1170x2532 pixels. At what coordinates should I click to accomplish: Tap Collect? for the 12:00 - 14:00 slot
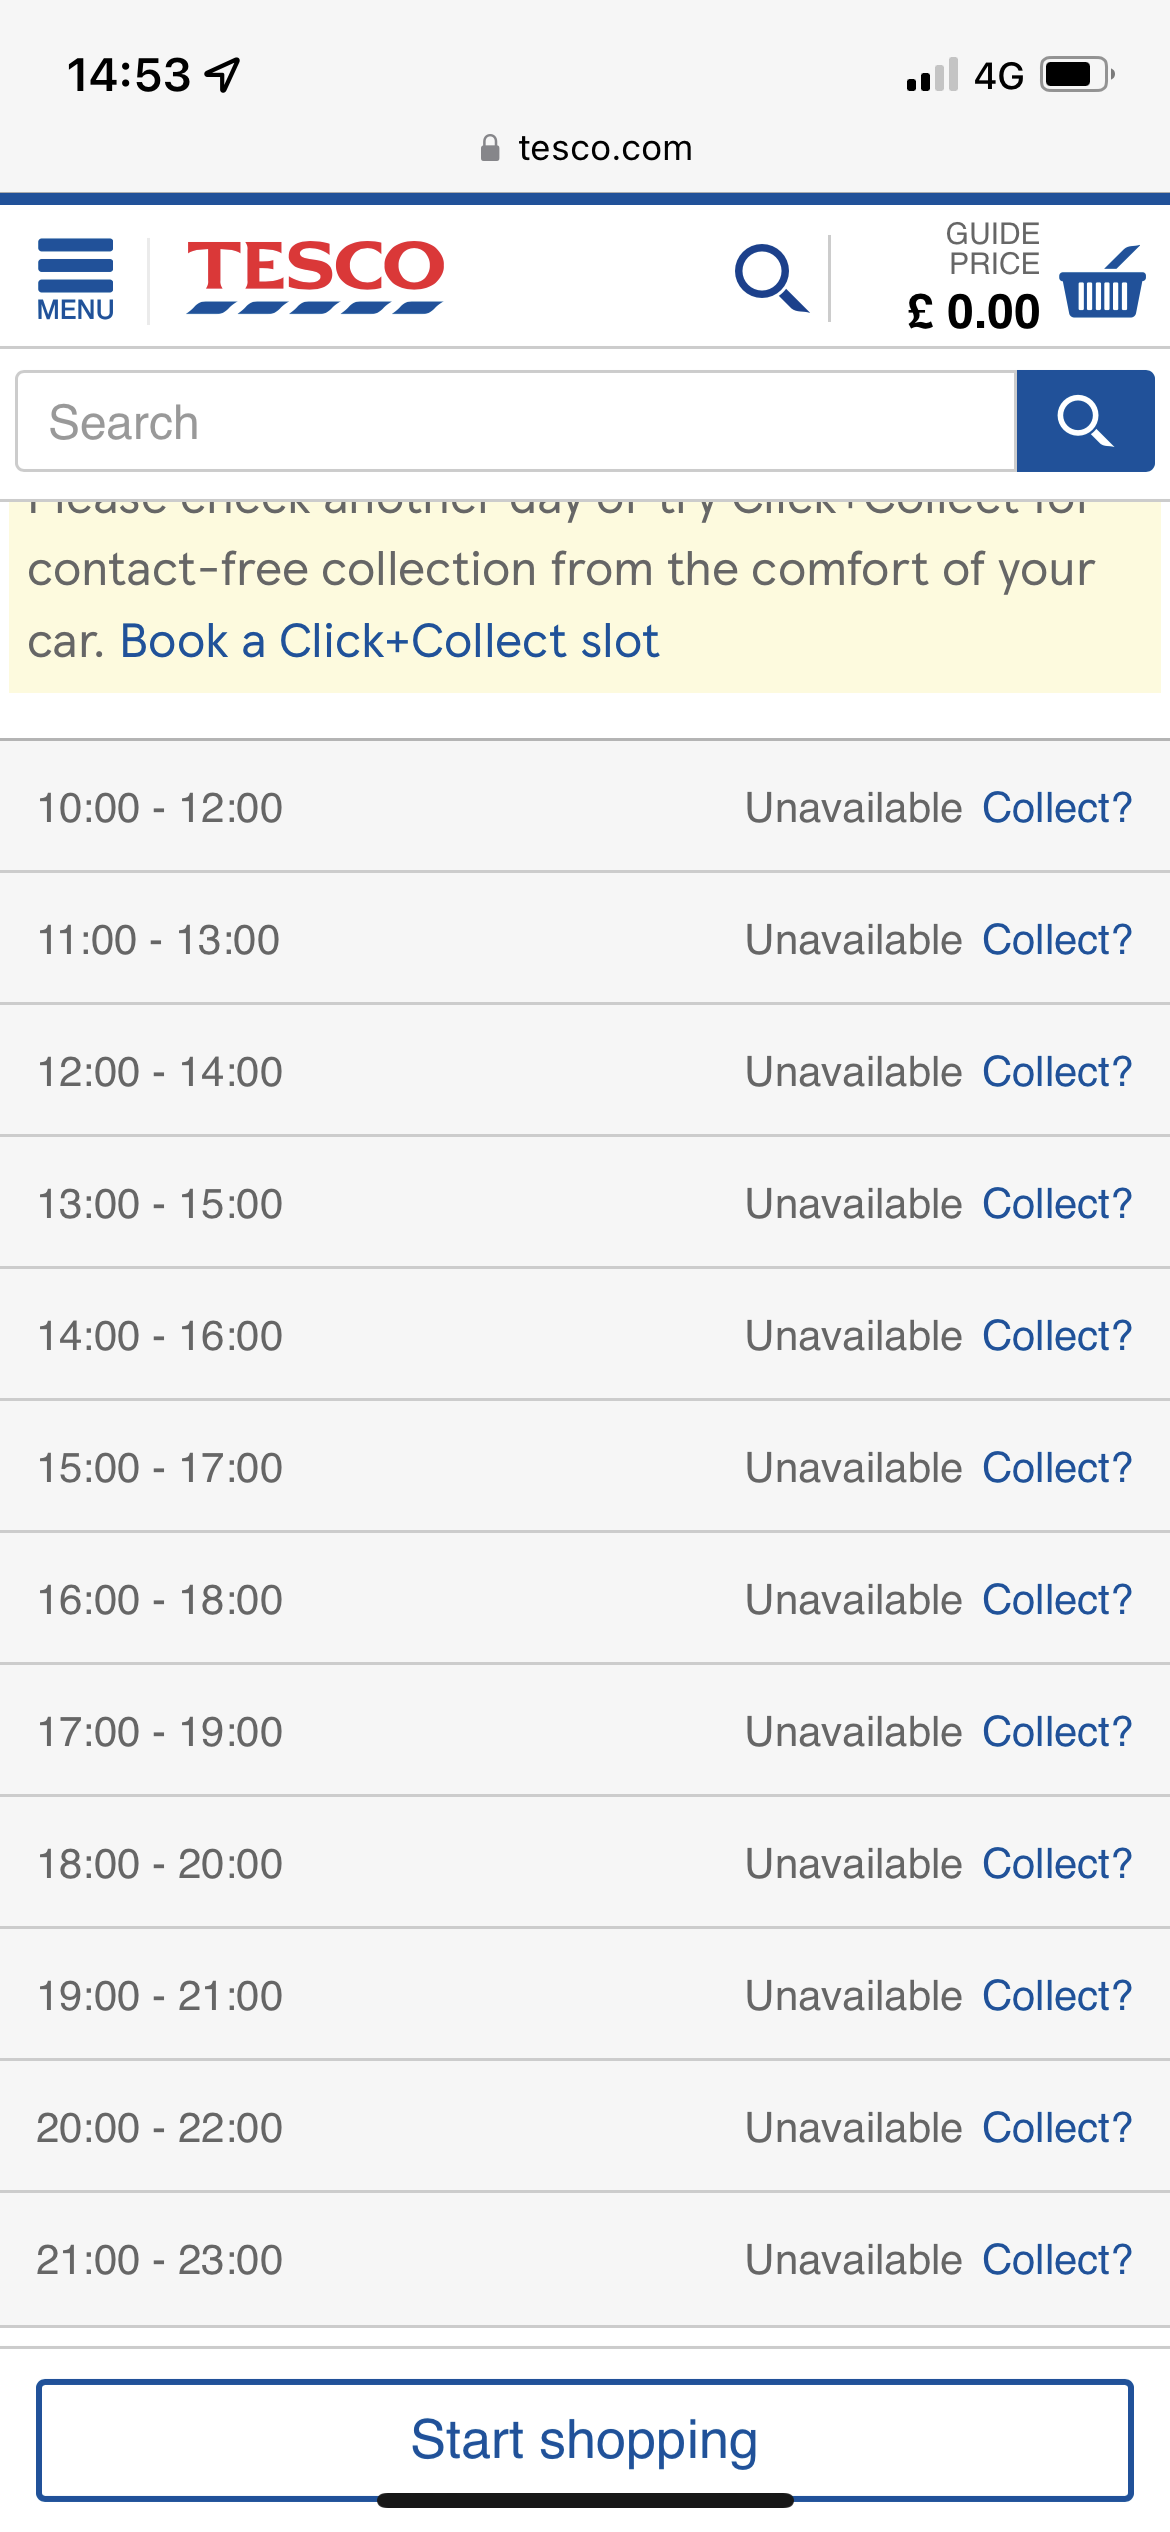tap(1057, 1072)
